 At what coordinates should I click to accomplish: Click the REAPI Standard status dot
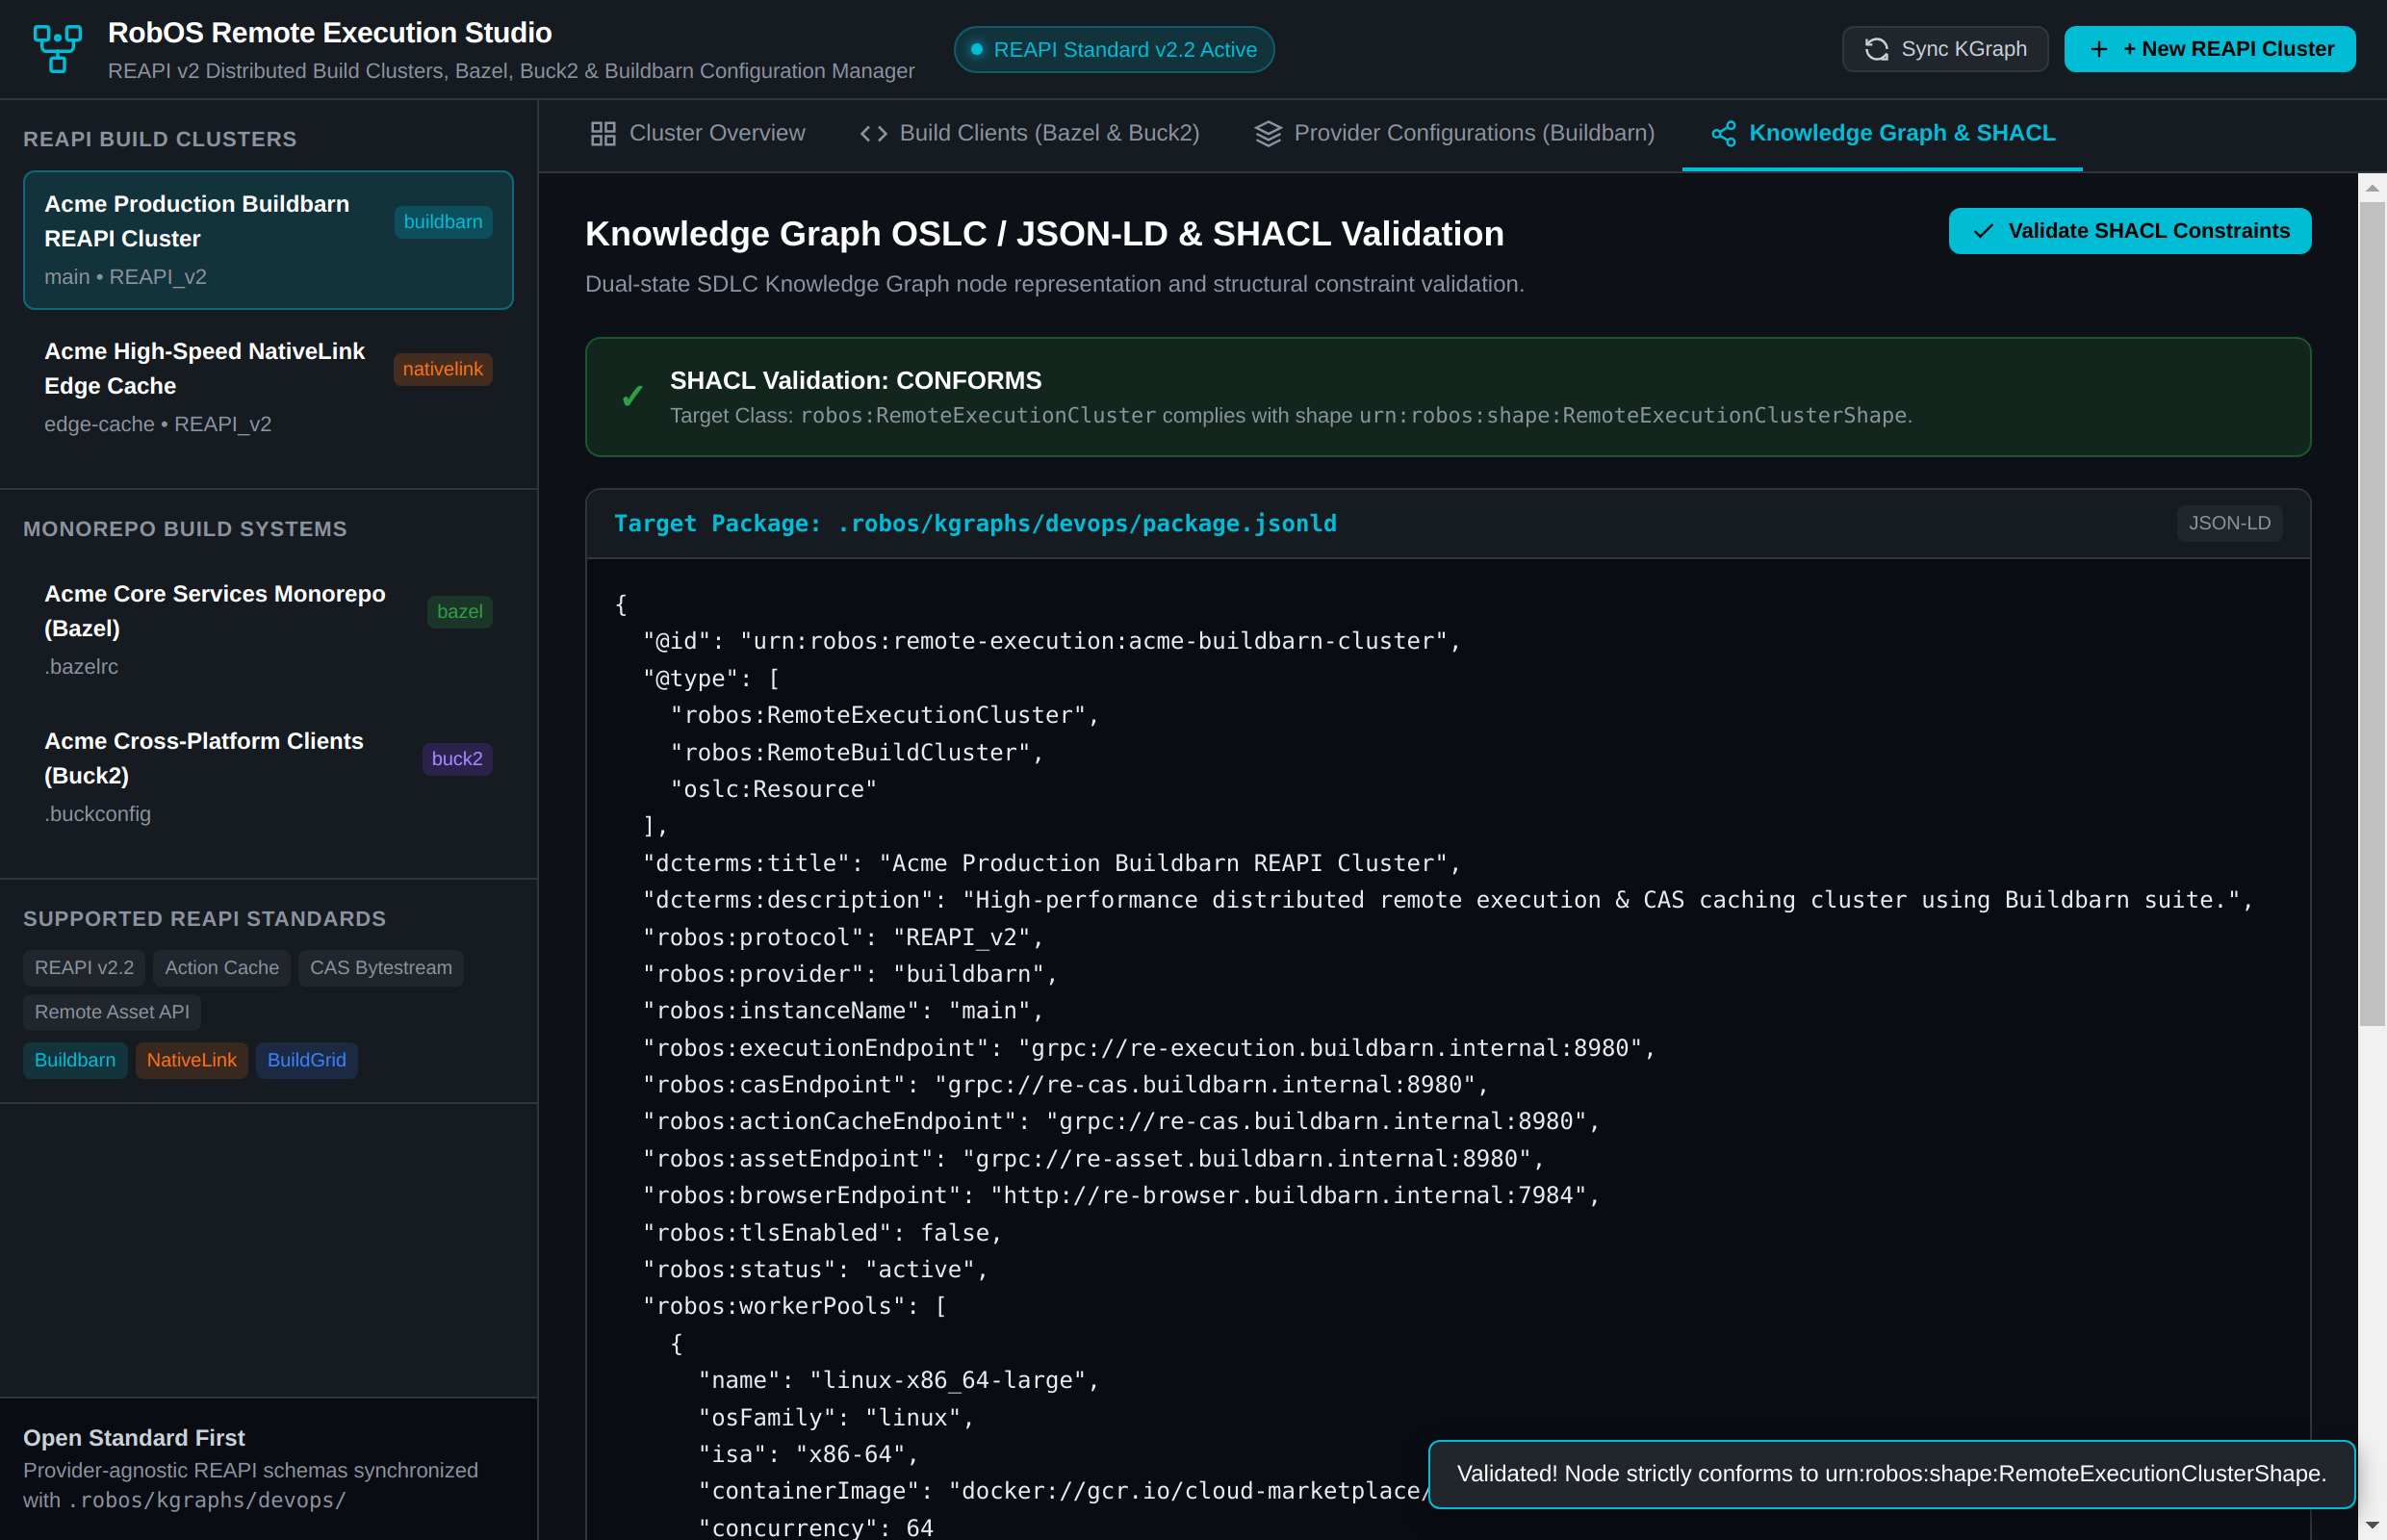tap(976, 49)
